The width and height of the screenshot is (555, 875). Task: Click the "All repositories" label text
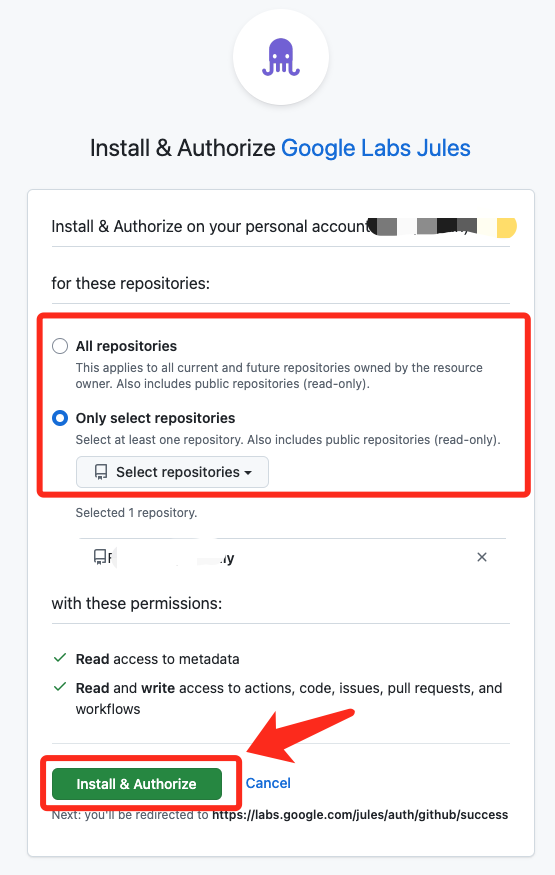[127, 346]
